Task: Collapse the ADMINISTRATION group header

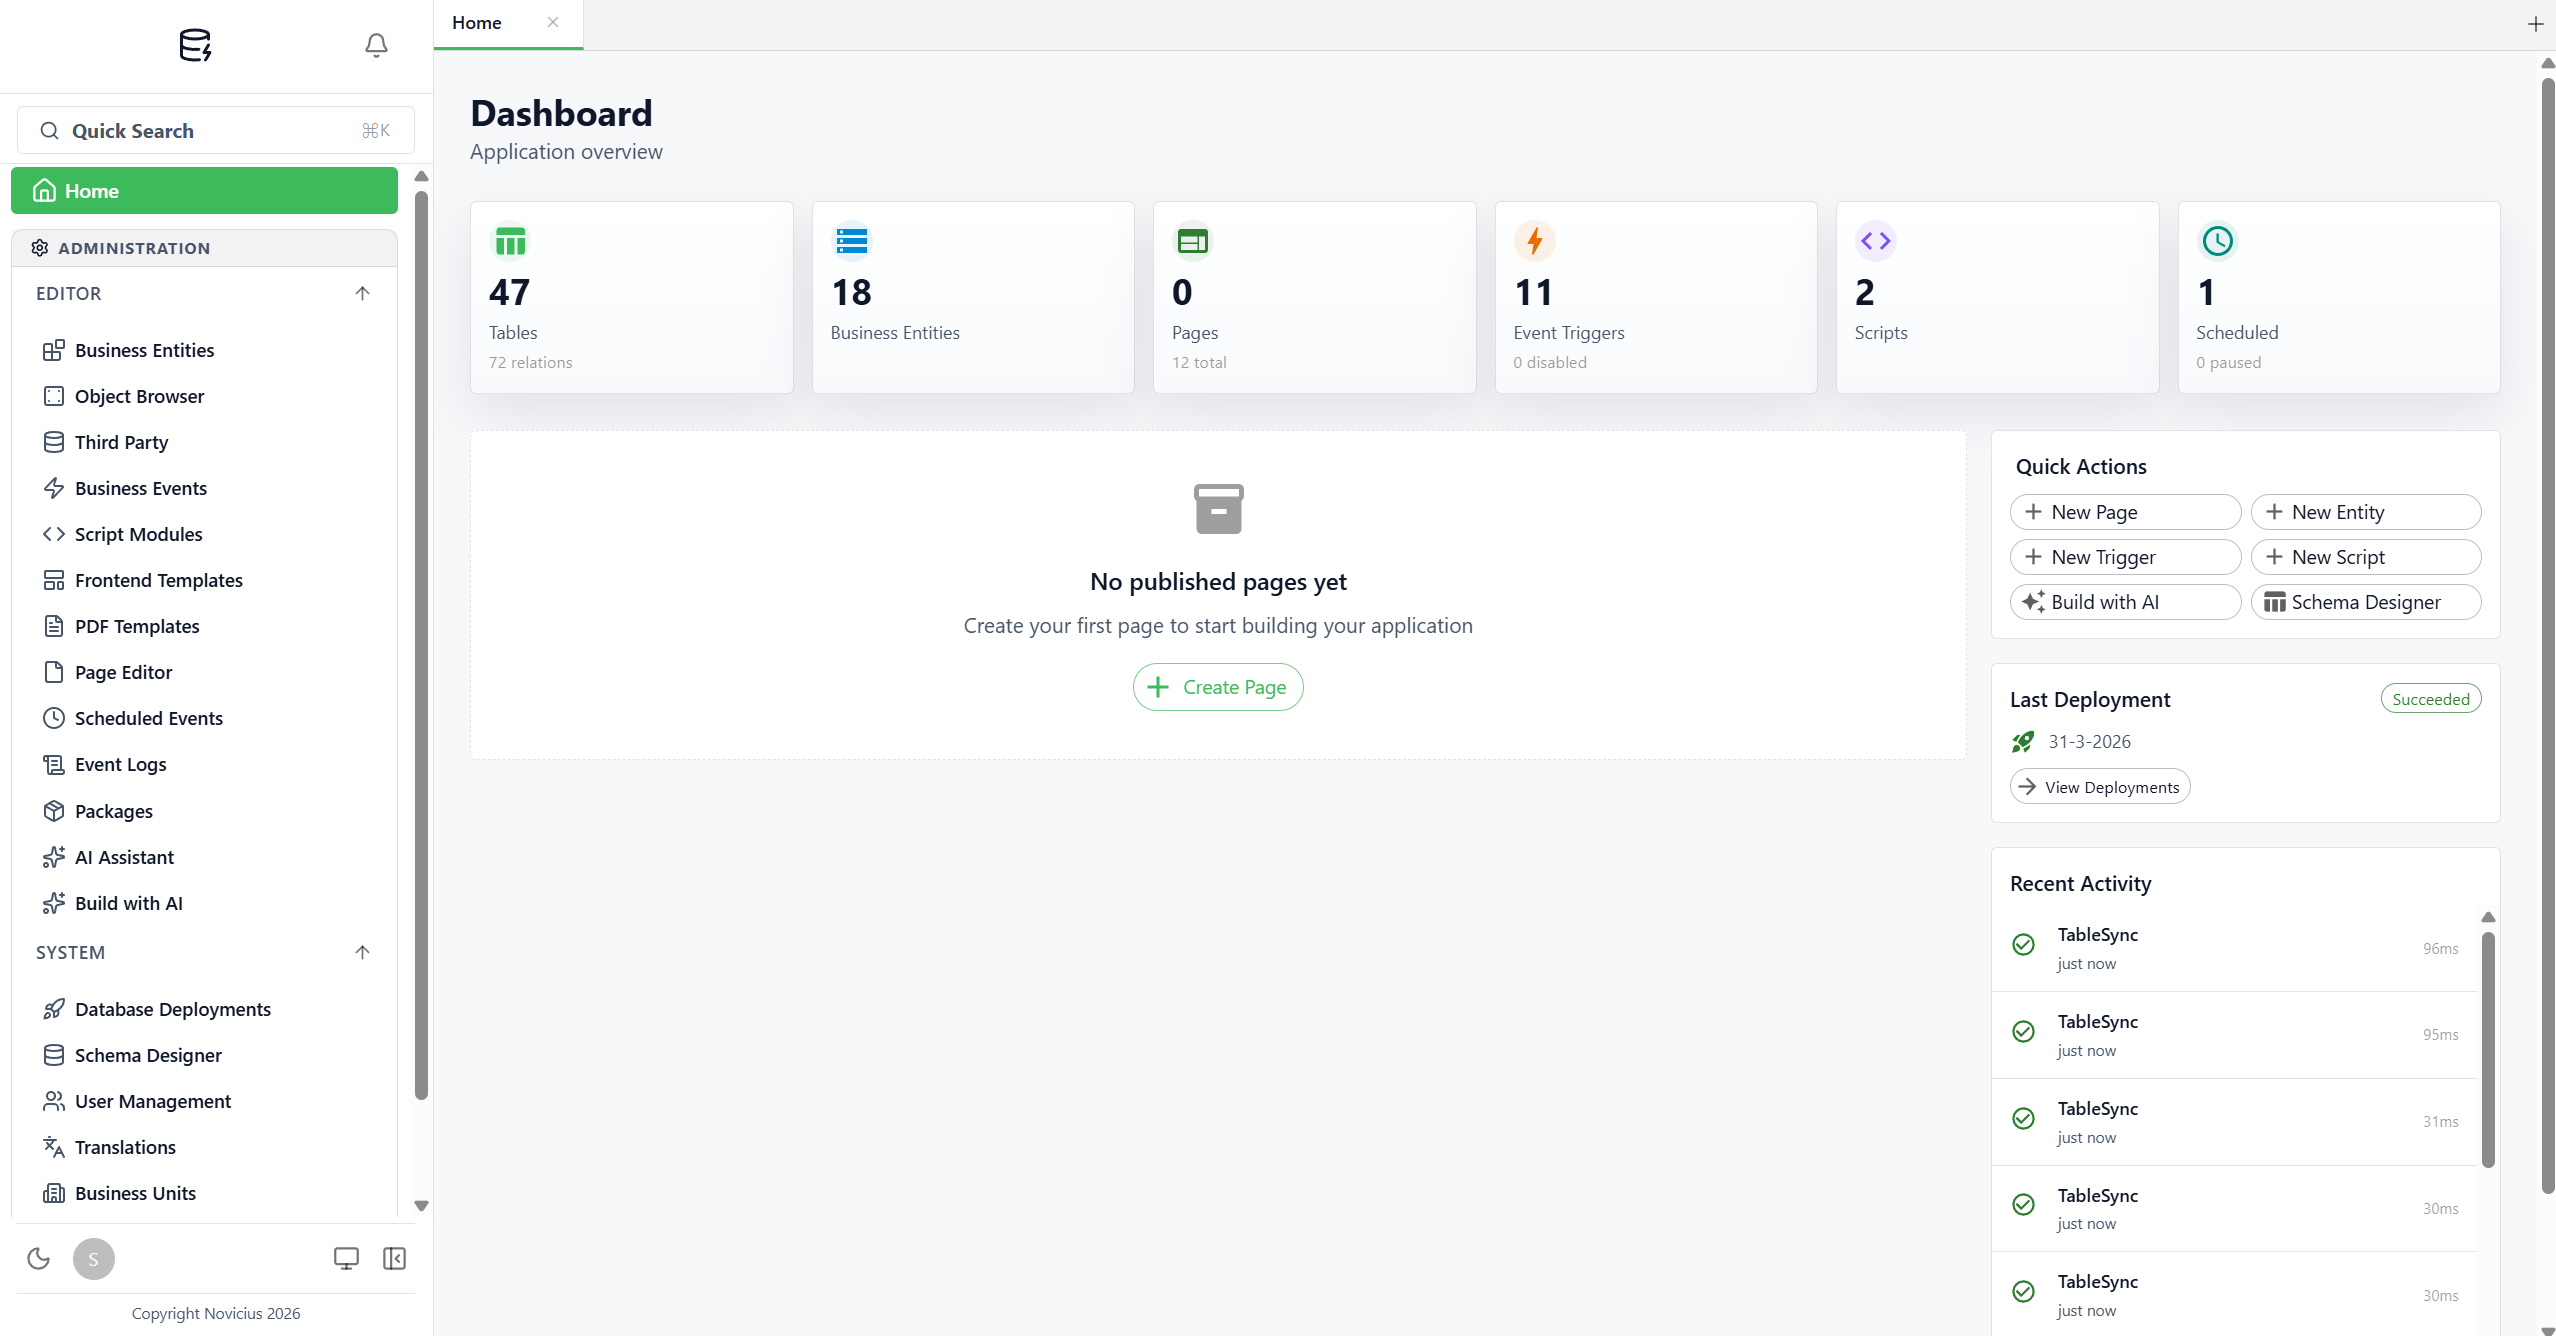Action: [x=204, y=248]
